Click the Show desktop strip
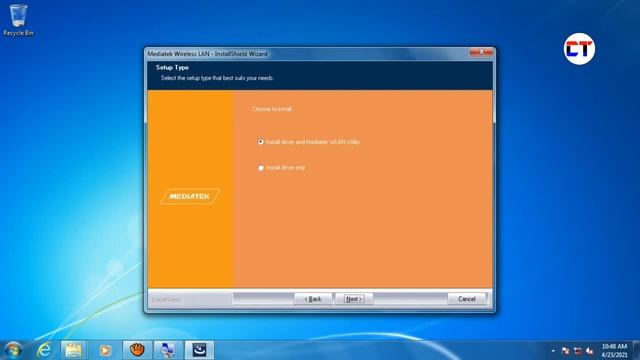Viewport: 640px width, 360px height. point(636,350)
